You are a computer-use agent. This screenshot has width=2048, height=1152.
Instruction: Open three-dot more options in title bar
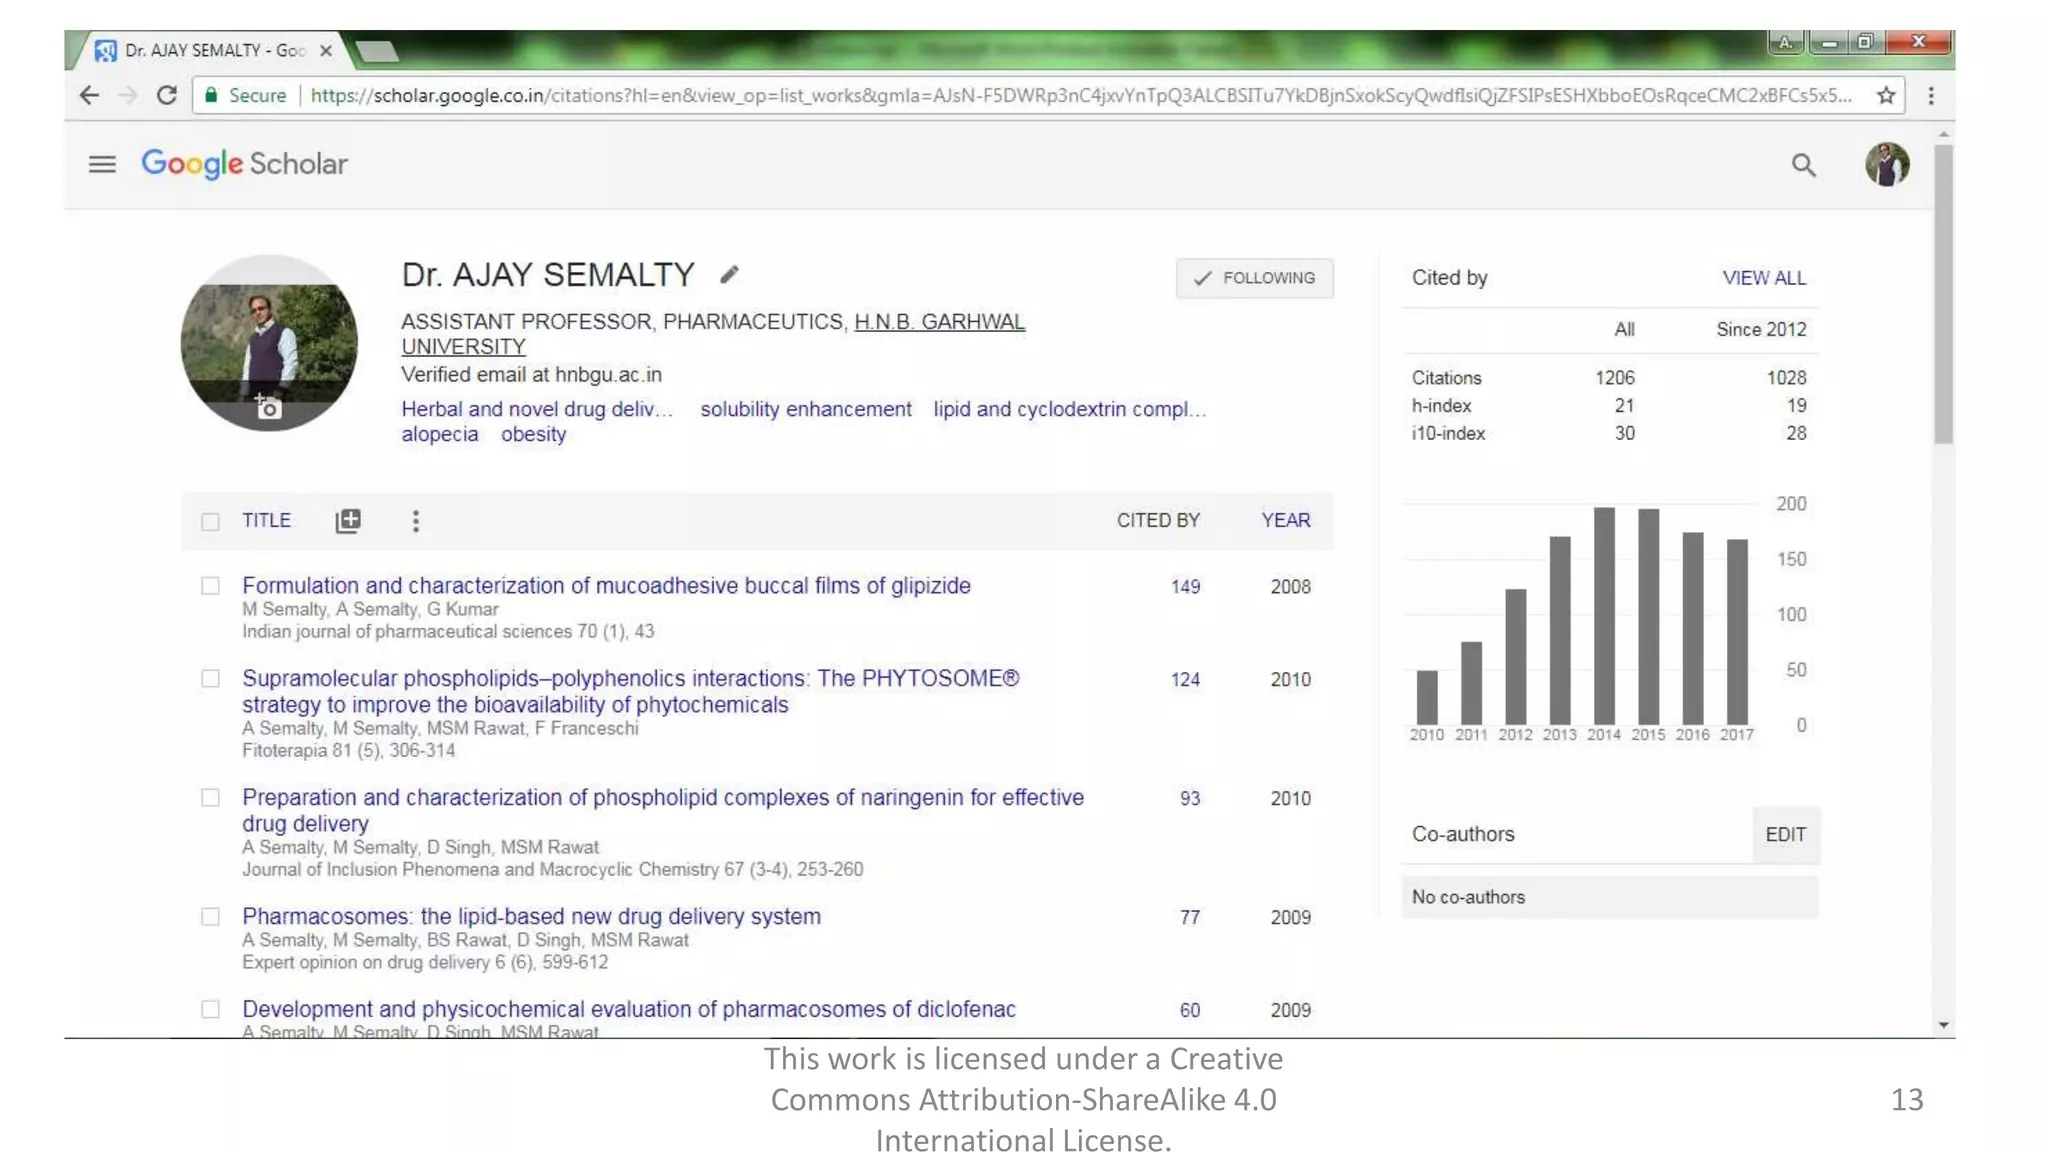click(x=416, y=521)
